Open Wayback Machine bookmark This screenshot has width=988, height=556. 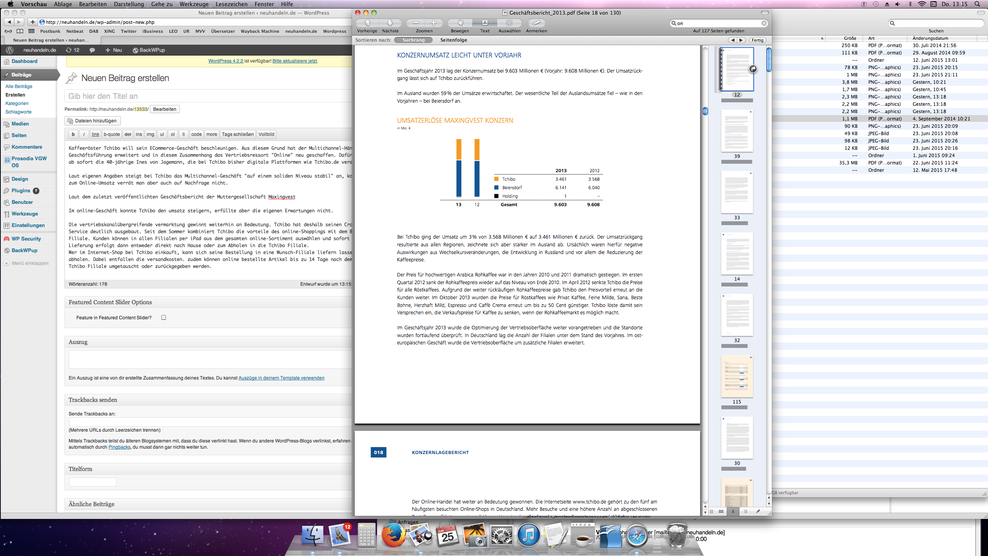[260, 31]
